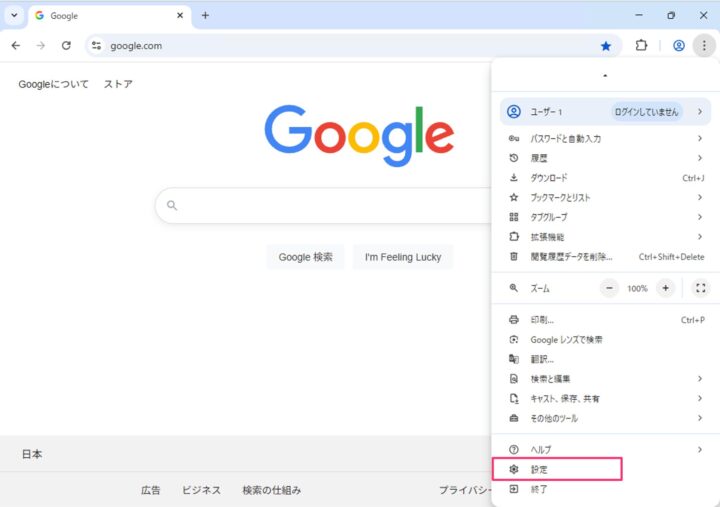This screenshot has width=720, height=507.
Task: Click the Google search input box
Action: [324, 205]
